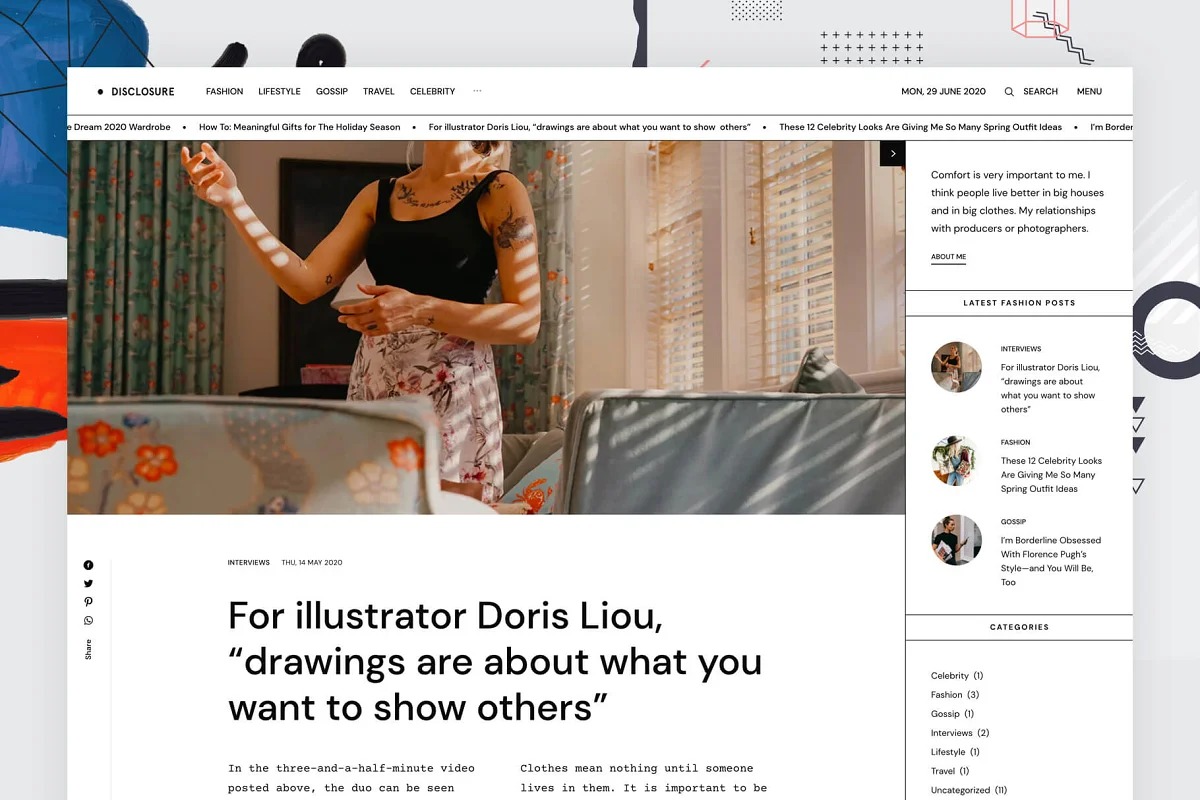The width and height of the screenshot is (1200, 800).
Task: Open the Florence Pugh post thumbnail
Action: point(956,540)
